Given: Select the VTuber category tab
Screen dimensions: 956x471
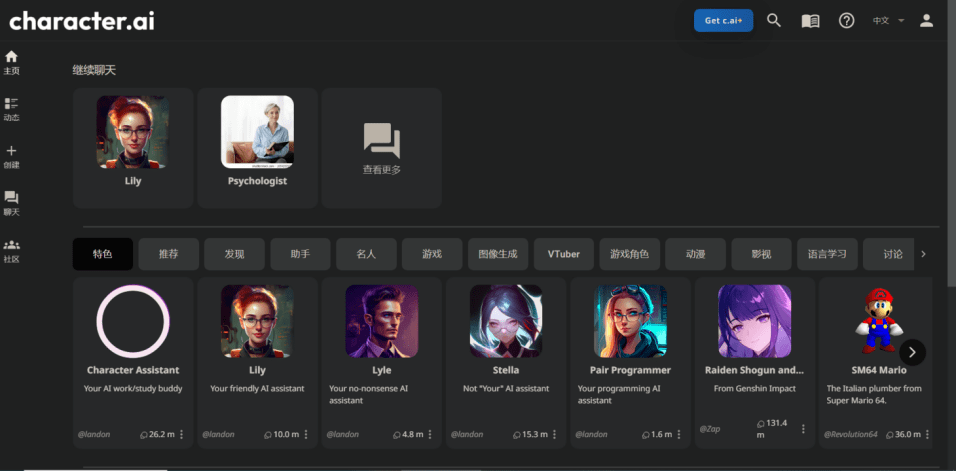Looking at the screenshot, I should coord(564,254).
